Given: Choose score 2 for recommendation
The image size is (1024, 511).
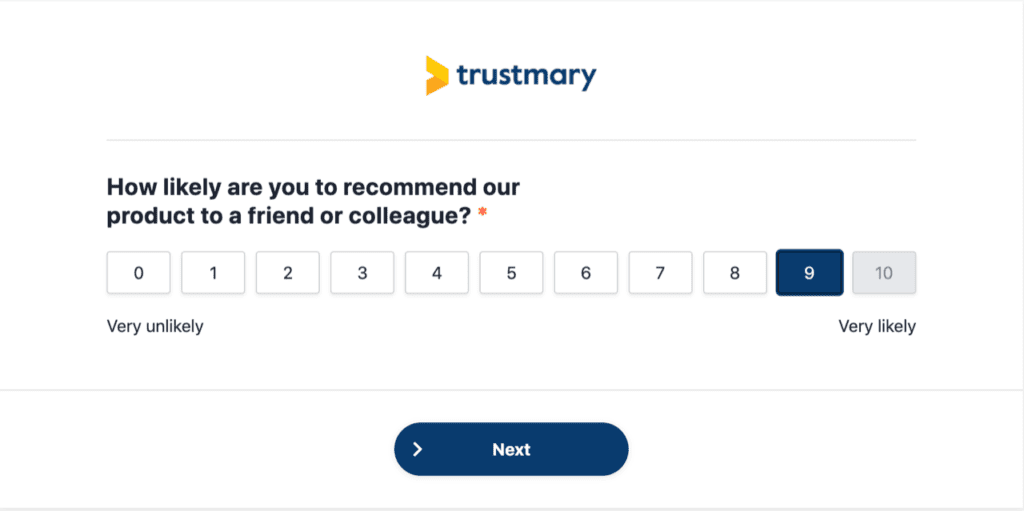Looking at the screenshot, I should (287, 272).
